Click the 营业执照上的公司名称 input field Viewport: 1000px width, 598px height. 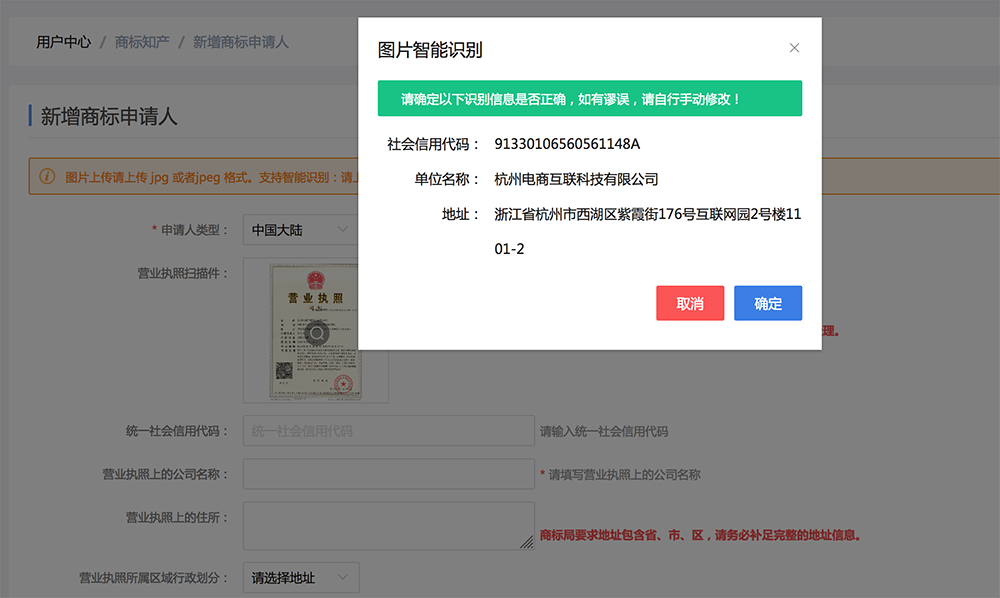(388, 474)
